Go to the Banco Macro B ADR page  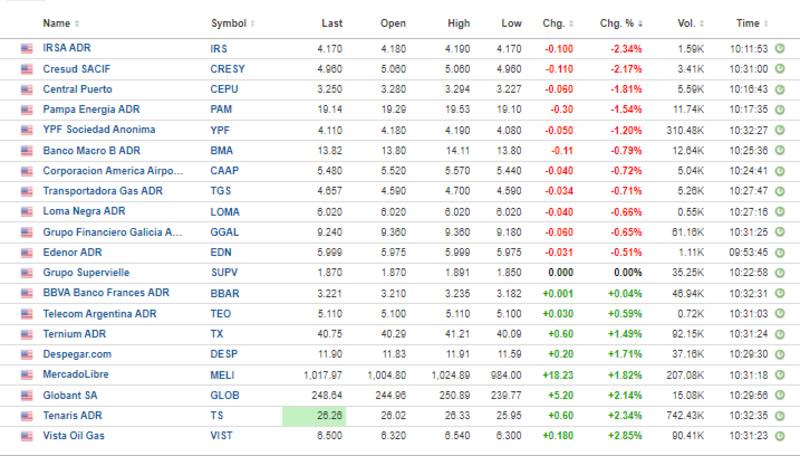coord(91,150)
